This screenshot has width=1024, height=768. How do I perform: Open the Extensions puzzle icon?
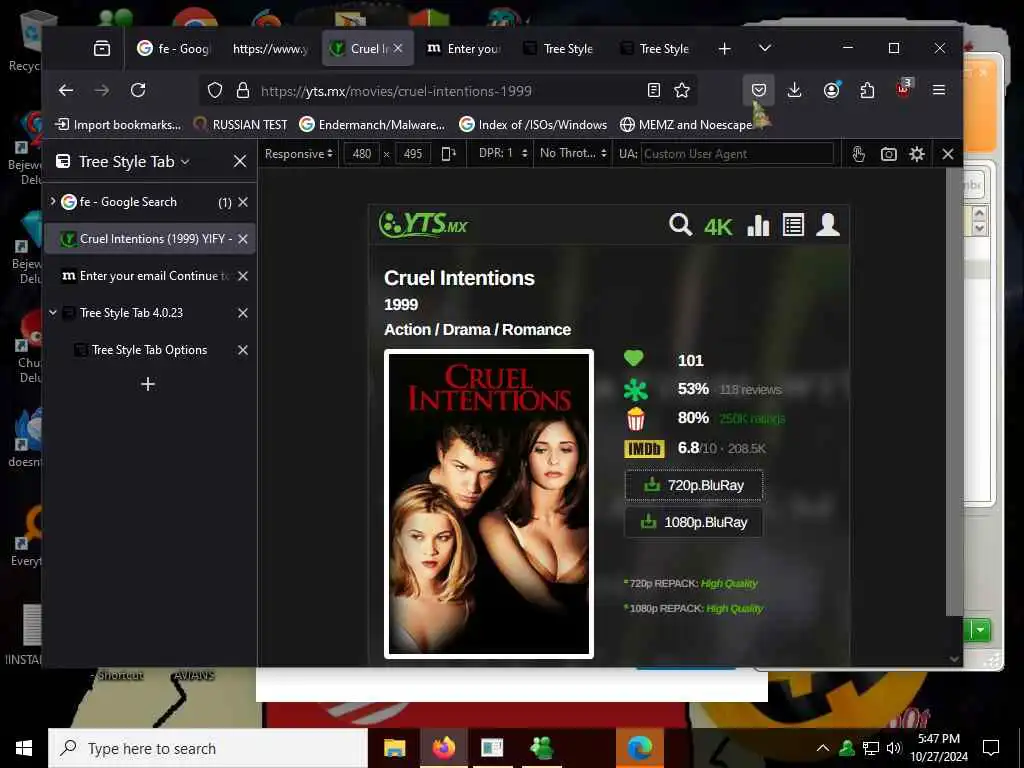point(867,90)
